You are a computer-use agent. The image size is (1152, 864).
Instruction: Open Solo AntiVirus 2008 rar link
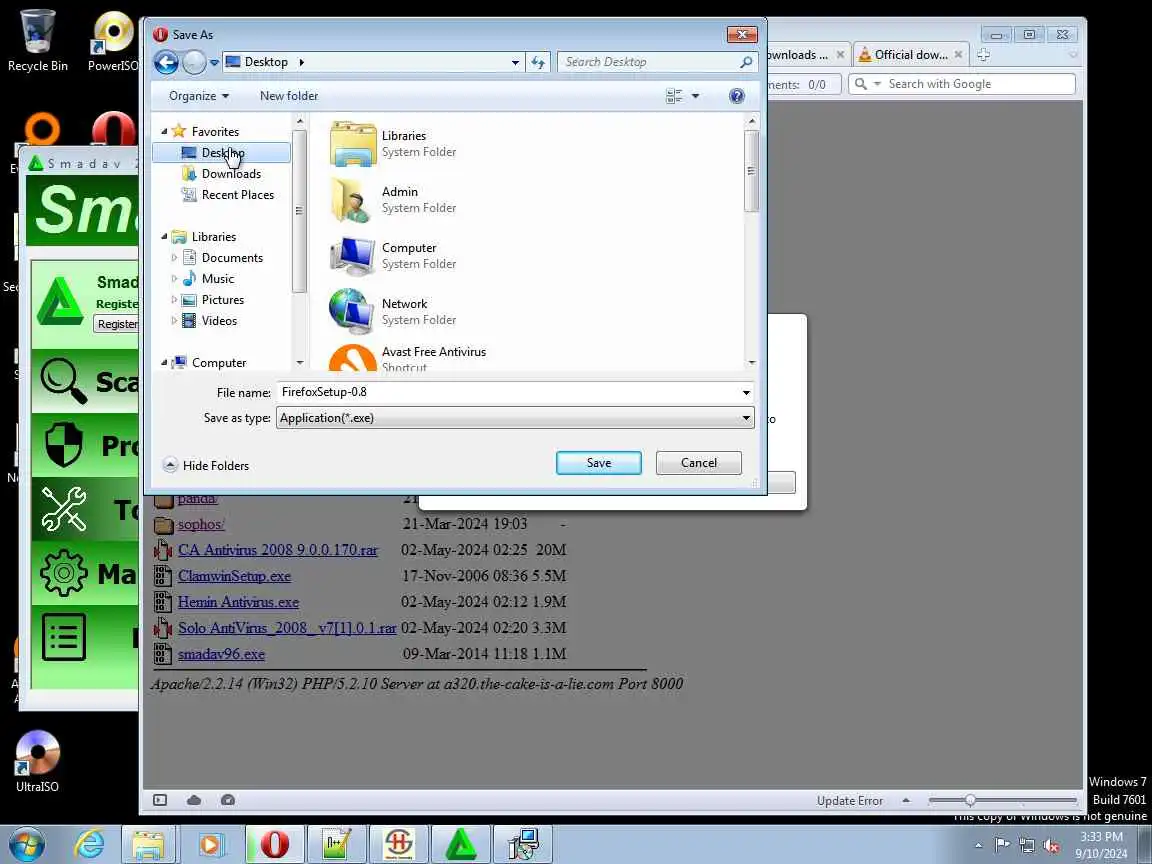coord(287,628)
